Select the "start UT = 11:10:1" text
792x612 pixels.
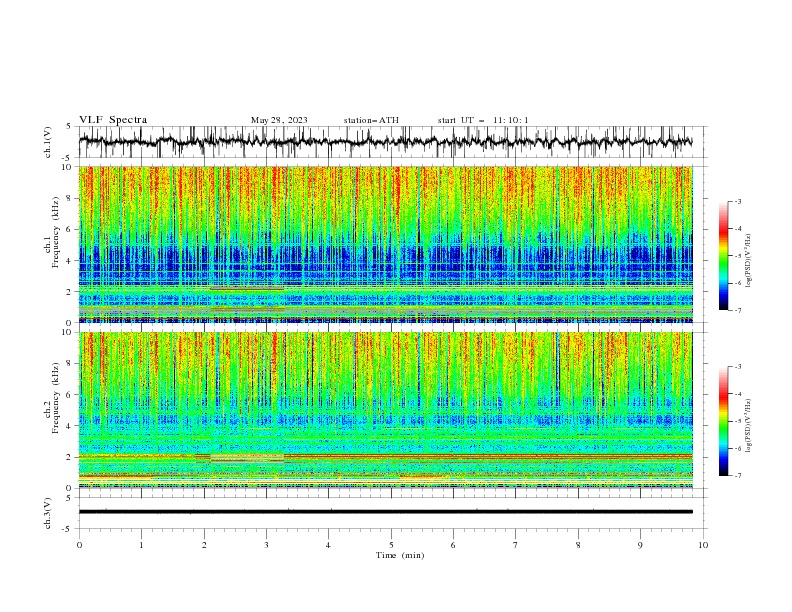(x=483, y=120)
